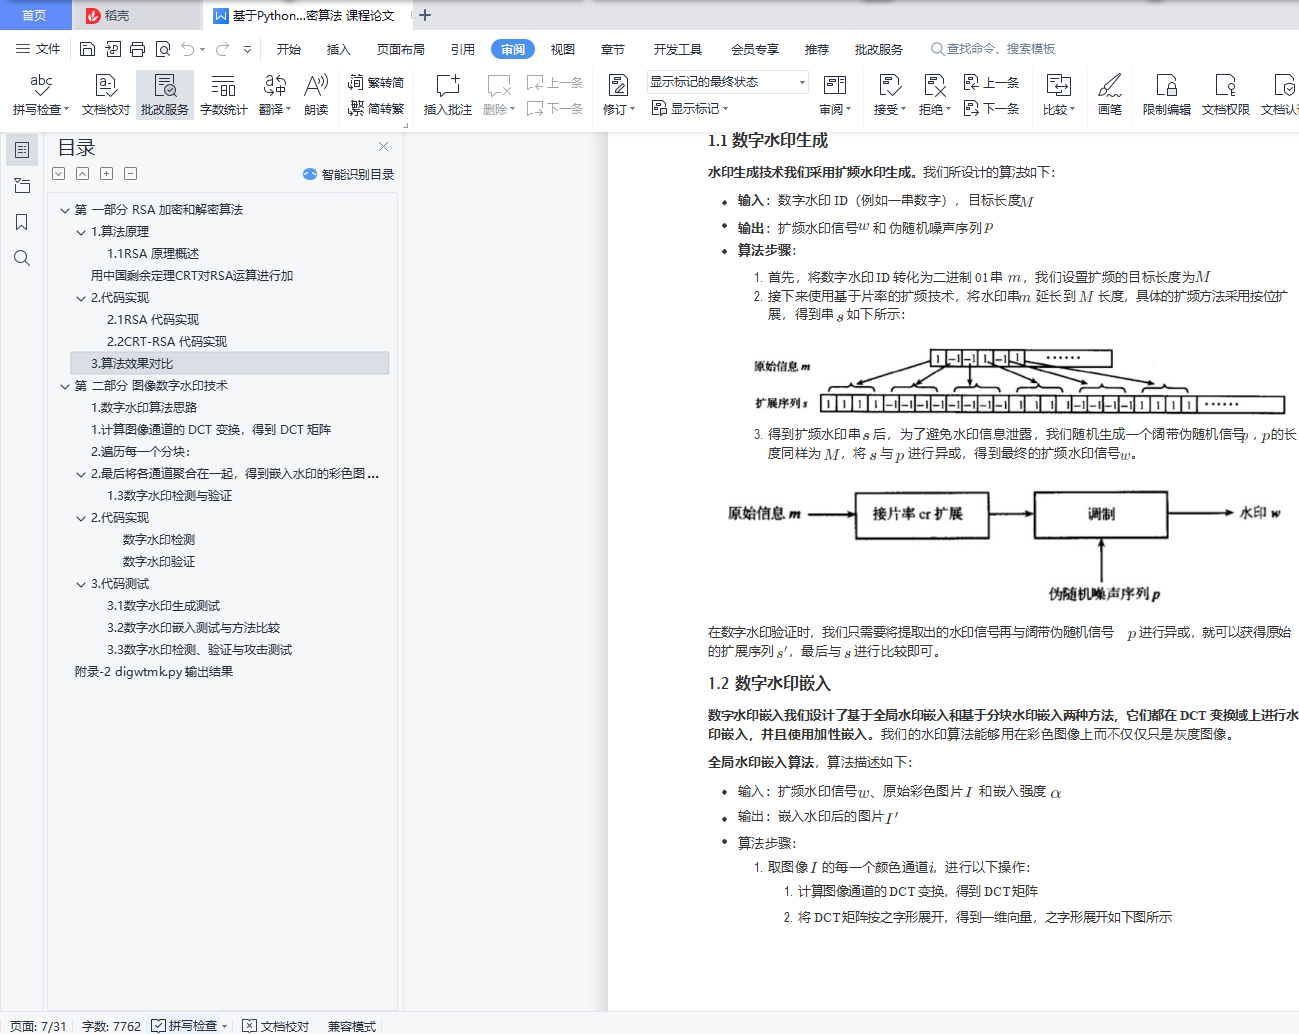The image size is (1299, 1034).
Task: Open the 文件 menu
Action: tap(38, 49)
